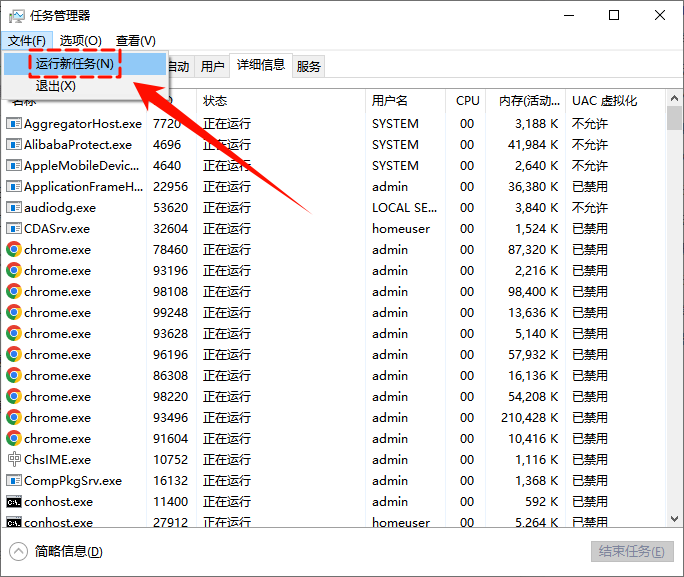Viewport: 684px width, 577px height.
Task: Click the CDASrv.exe process icon
Action: (14, 229)
